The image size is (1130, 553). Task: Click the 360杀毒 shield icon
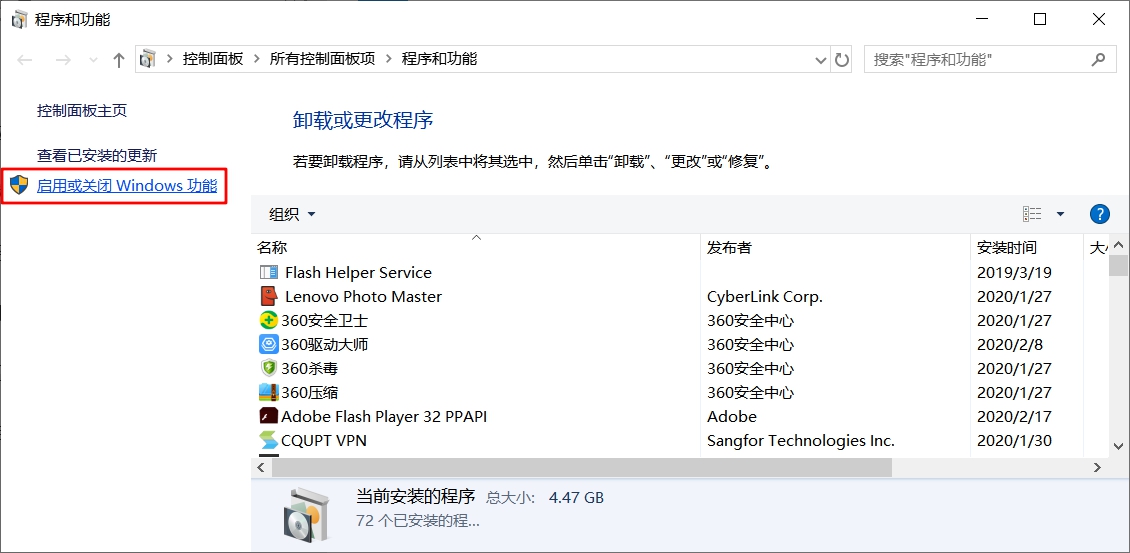(x=269, y=368)
